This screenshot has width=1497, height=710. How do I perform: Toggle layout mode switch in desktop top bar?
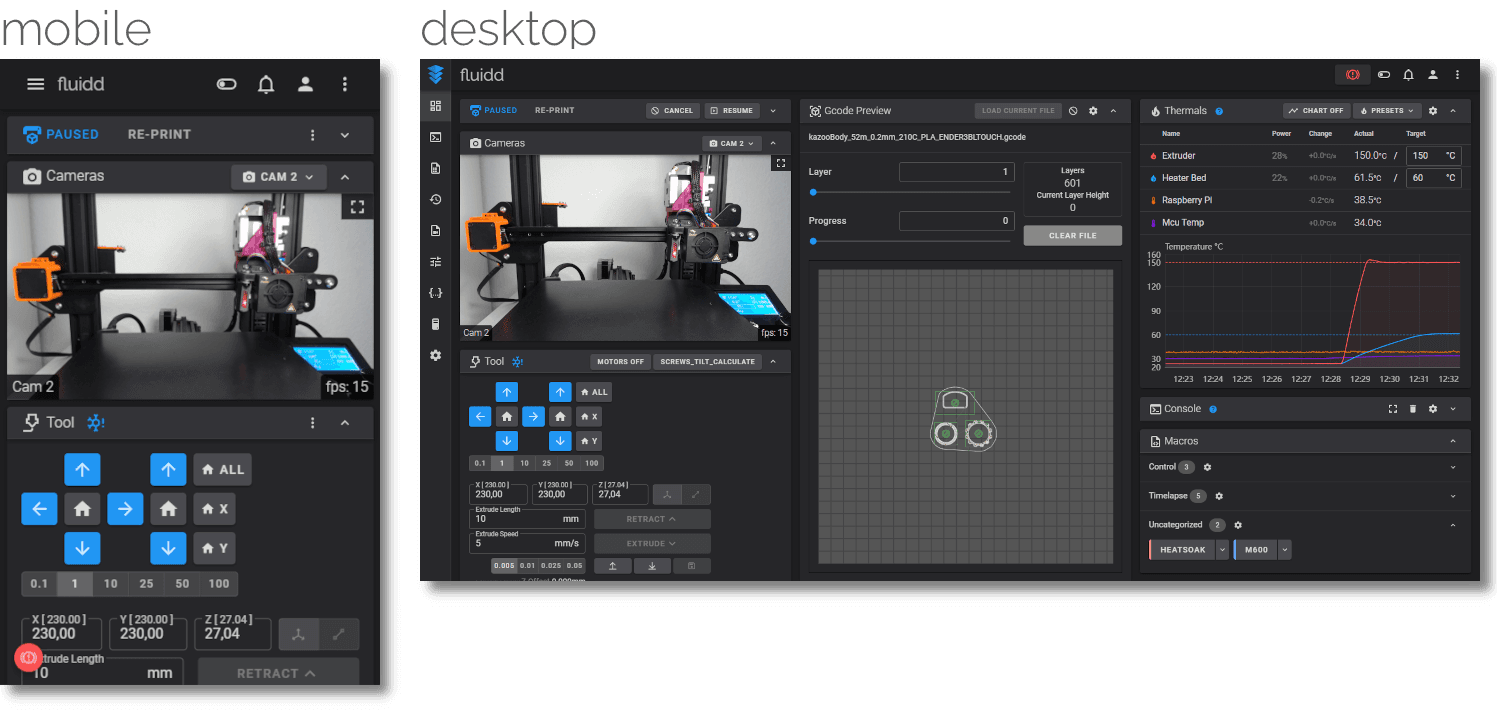(x=1384, y=75)
